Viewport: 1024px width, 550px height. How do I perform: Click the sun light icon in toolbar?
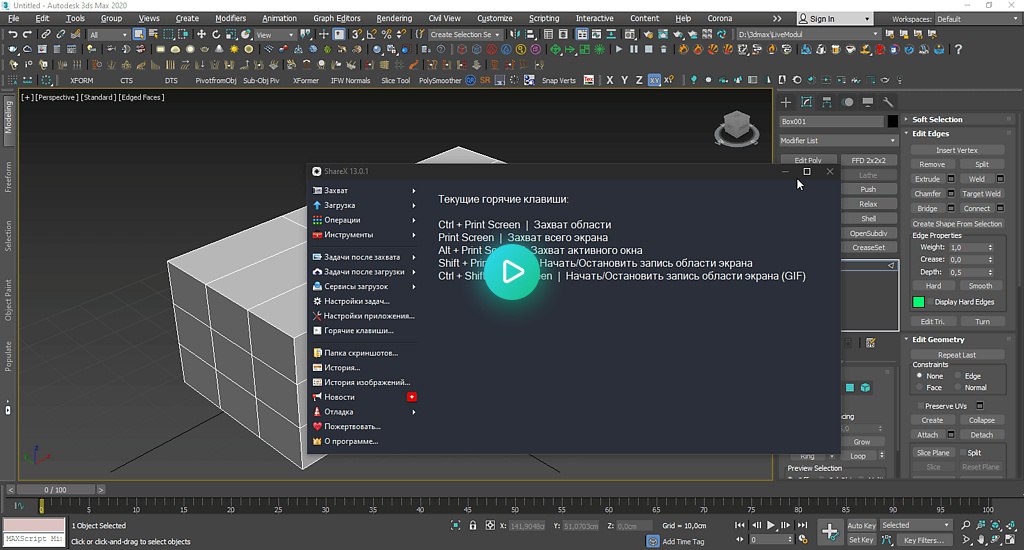pyautogui.click(x=234, y=50)
